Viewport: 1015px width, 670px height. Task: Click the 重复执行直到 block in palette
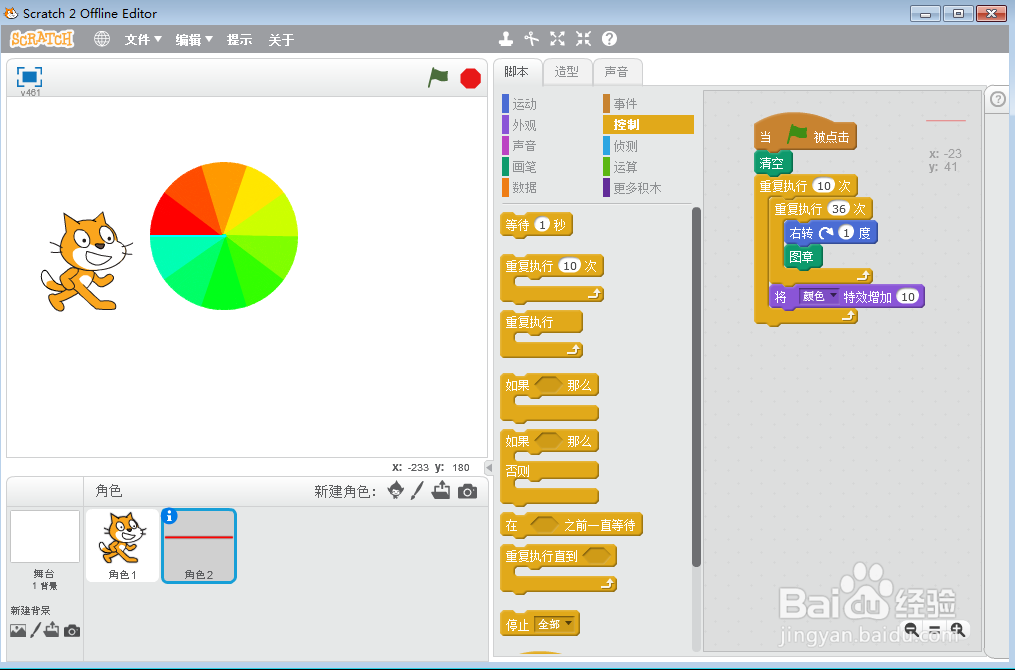click(x=559, y=569)
